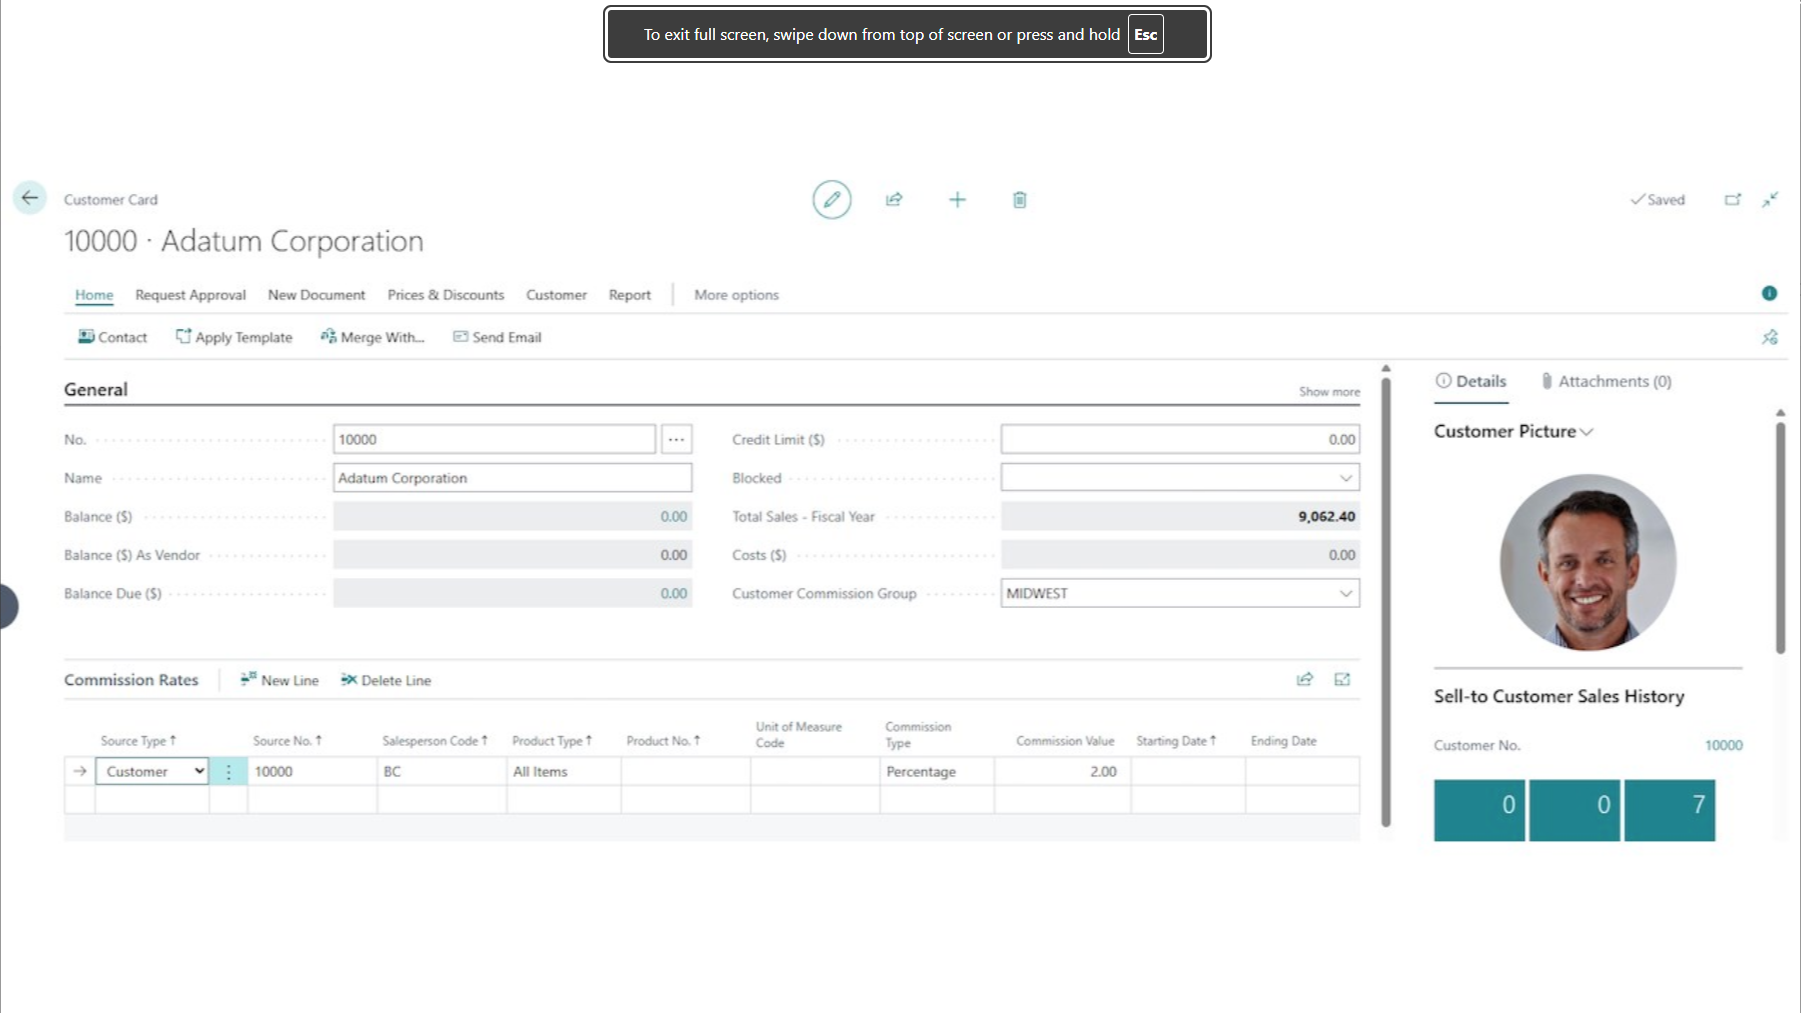Click the share icon in header

click(x=894, y=200)
